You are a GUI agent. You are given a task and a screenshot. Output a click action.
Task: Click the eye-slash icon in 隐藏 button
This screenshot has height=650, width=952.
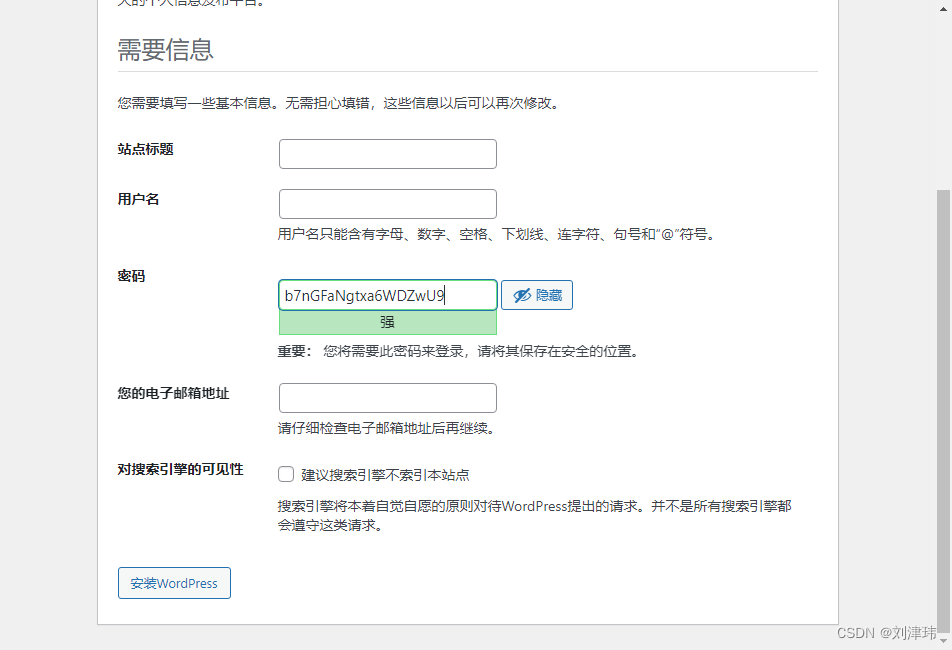pos(522,296)
